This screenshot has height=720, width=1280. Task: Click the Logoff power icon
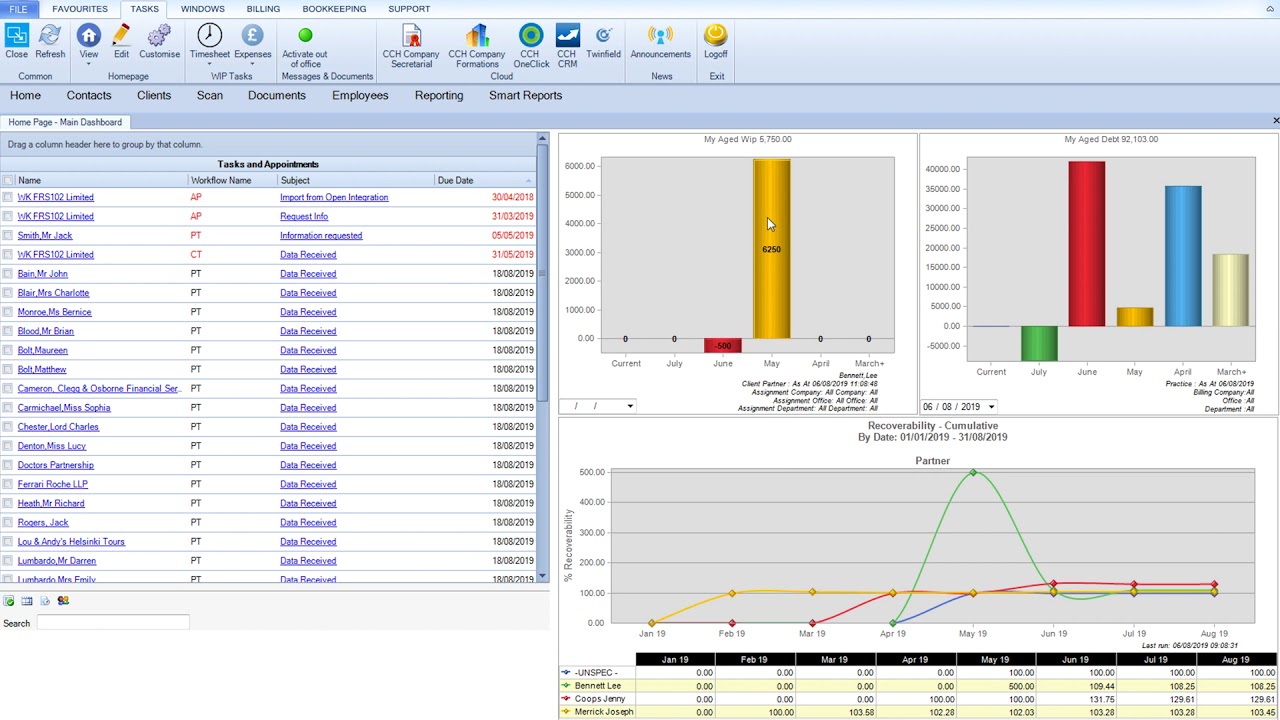point(716,36)
